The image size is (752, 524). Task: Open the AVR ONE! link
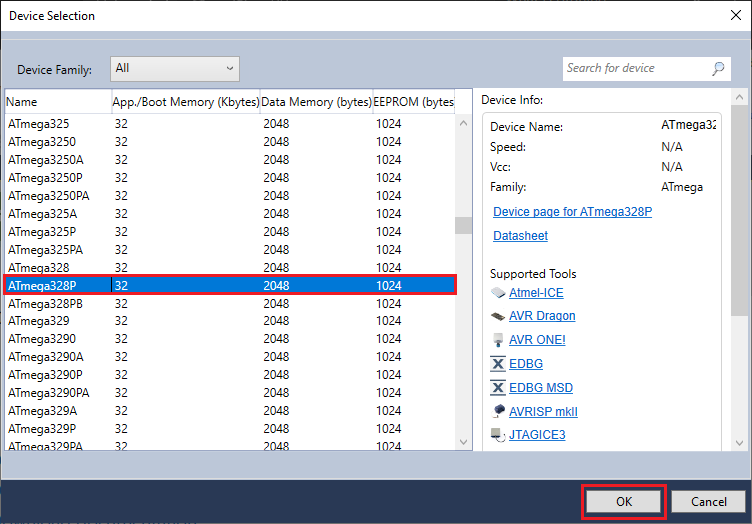pyautogui.click(x=537, y=340)
